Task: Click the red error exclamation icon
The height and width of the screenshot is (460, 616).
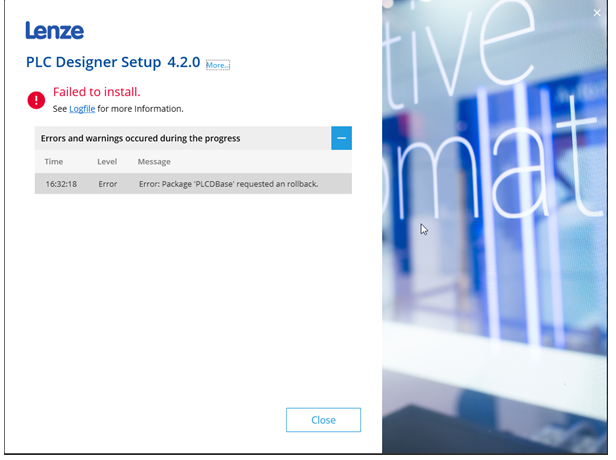Action: 36,100
